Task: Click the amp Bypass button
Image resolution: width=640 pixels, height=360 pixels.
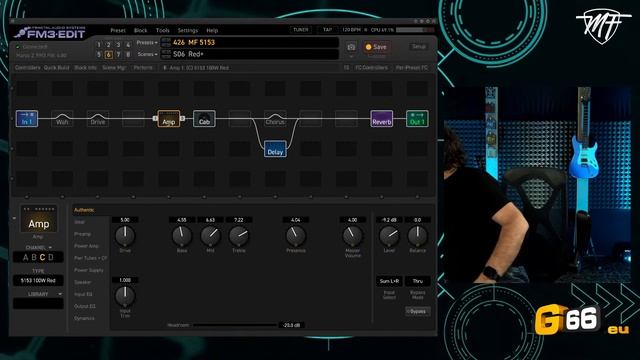Action: click(418, 311)
